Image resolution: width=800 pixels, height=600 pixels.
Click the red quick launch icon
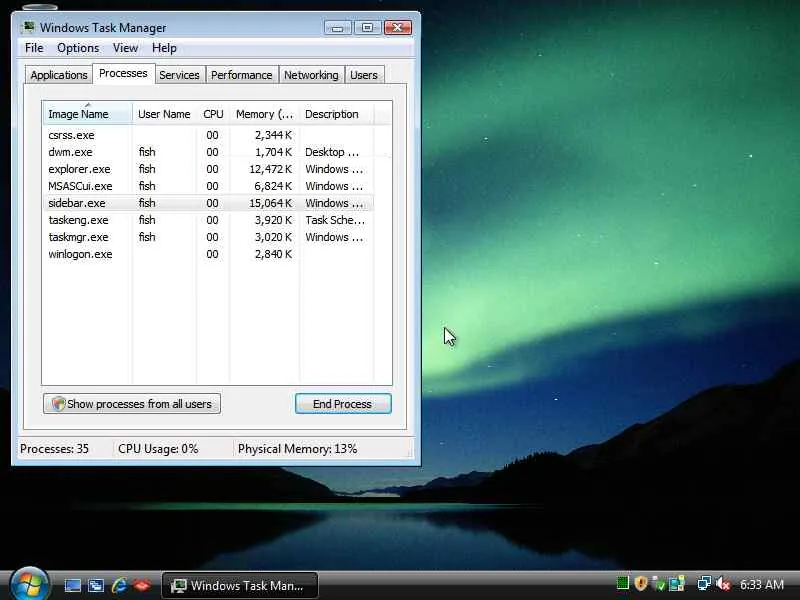pos(142,585)
